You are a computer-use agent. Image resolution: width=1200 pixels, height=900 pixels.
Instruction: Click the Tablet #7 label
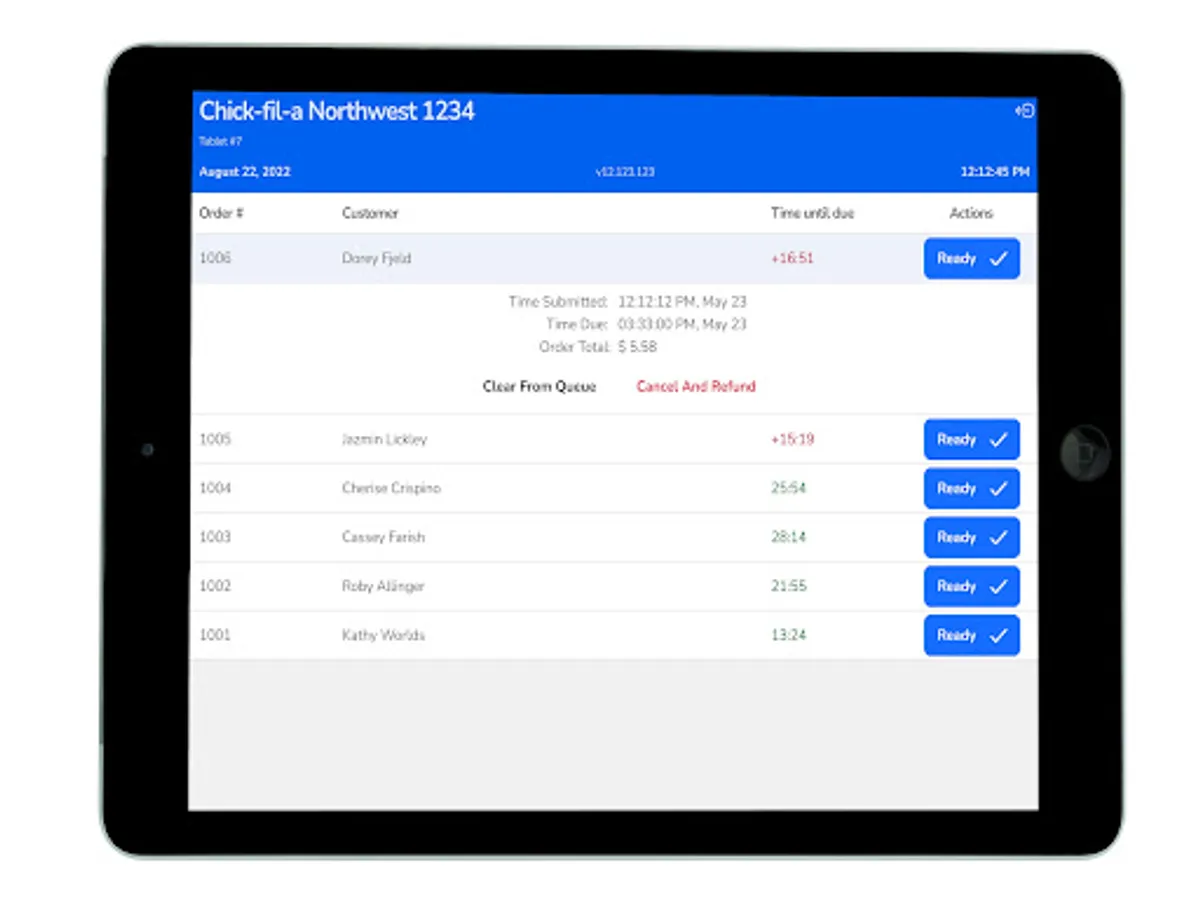(x=220, y=142)
